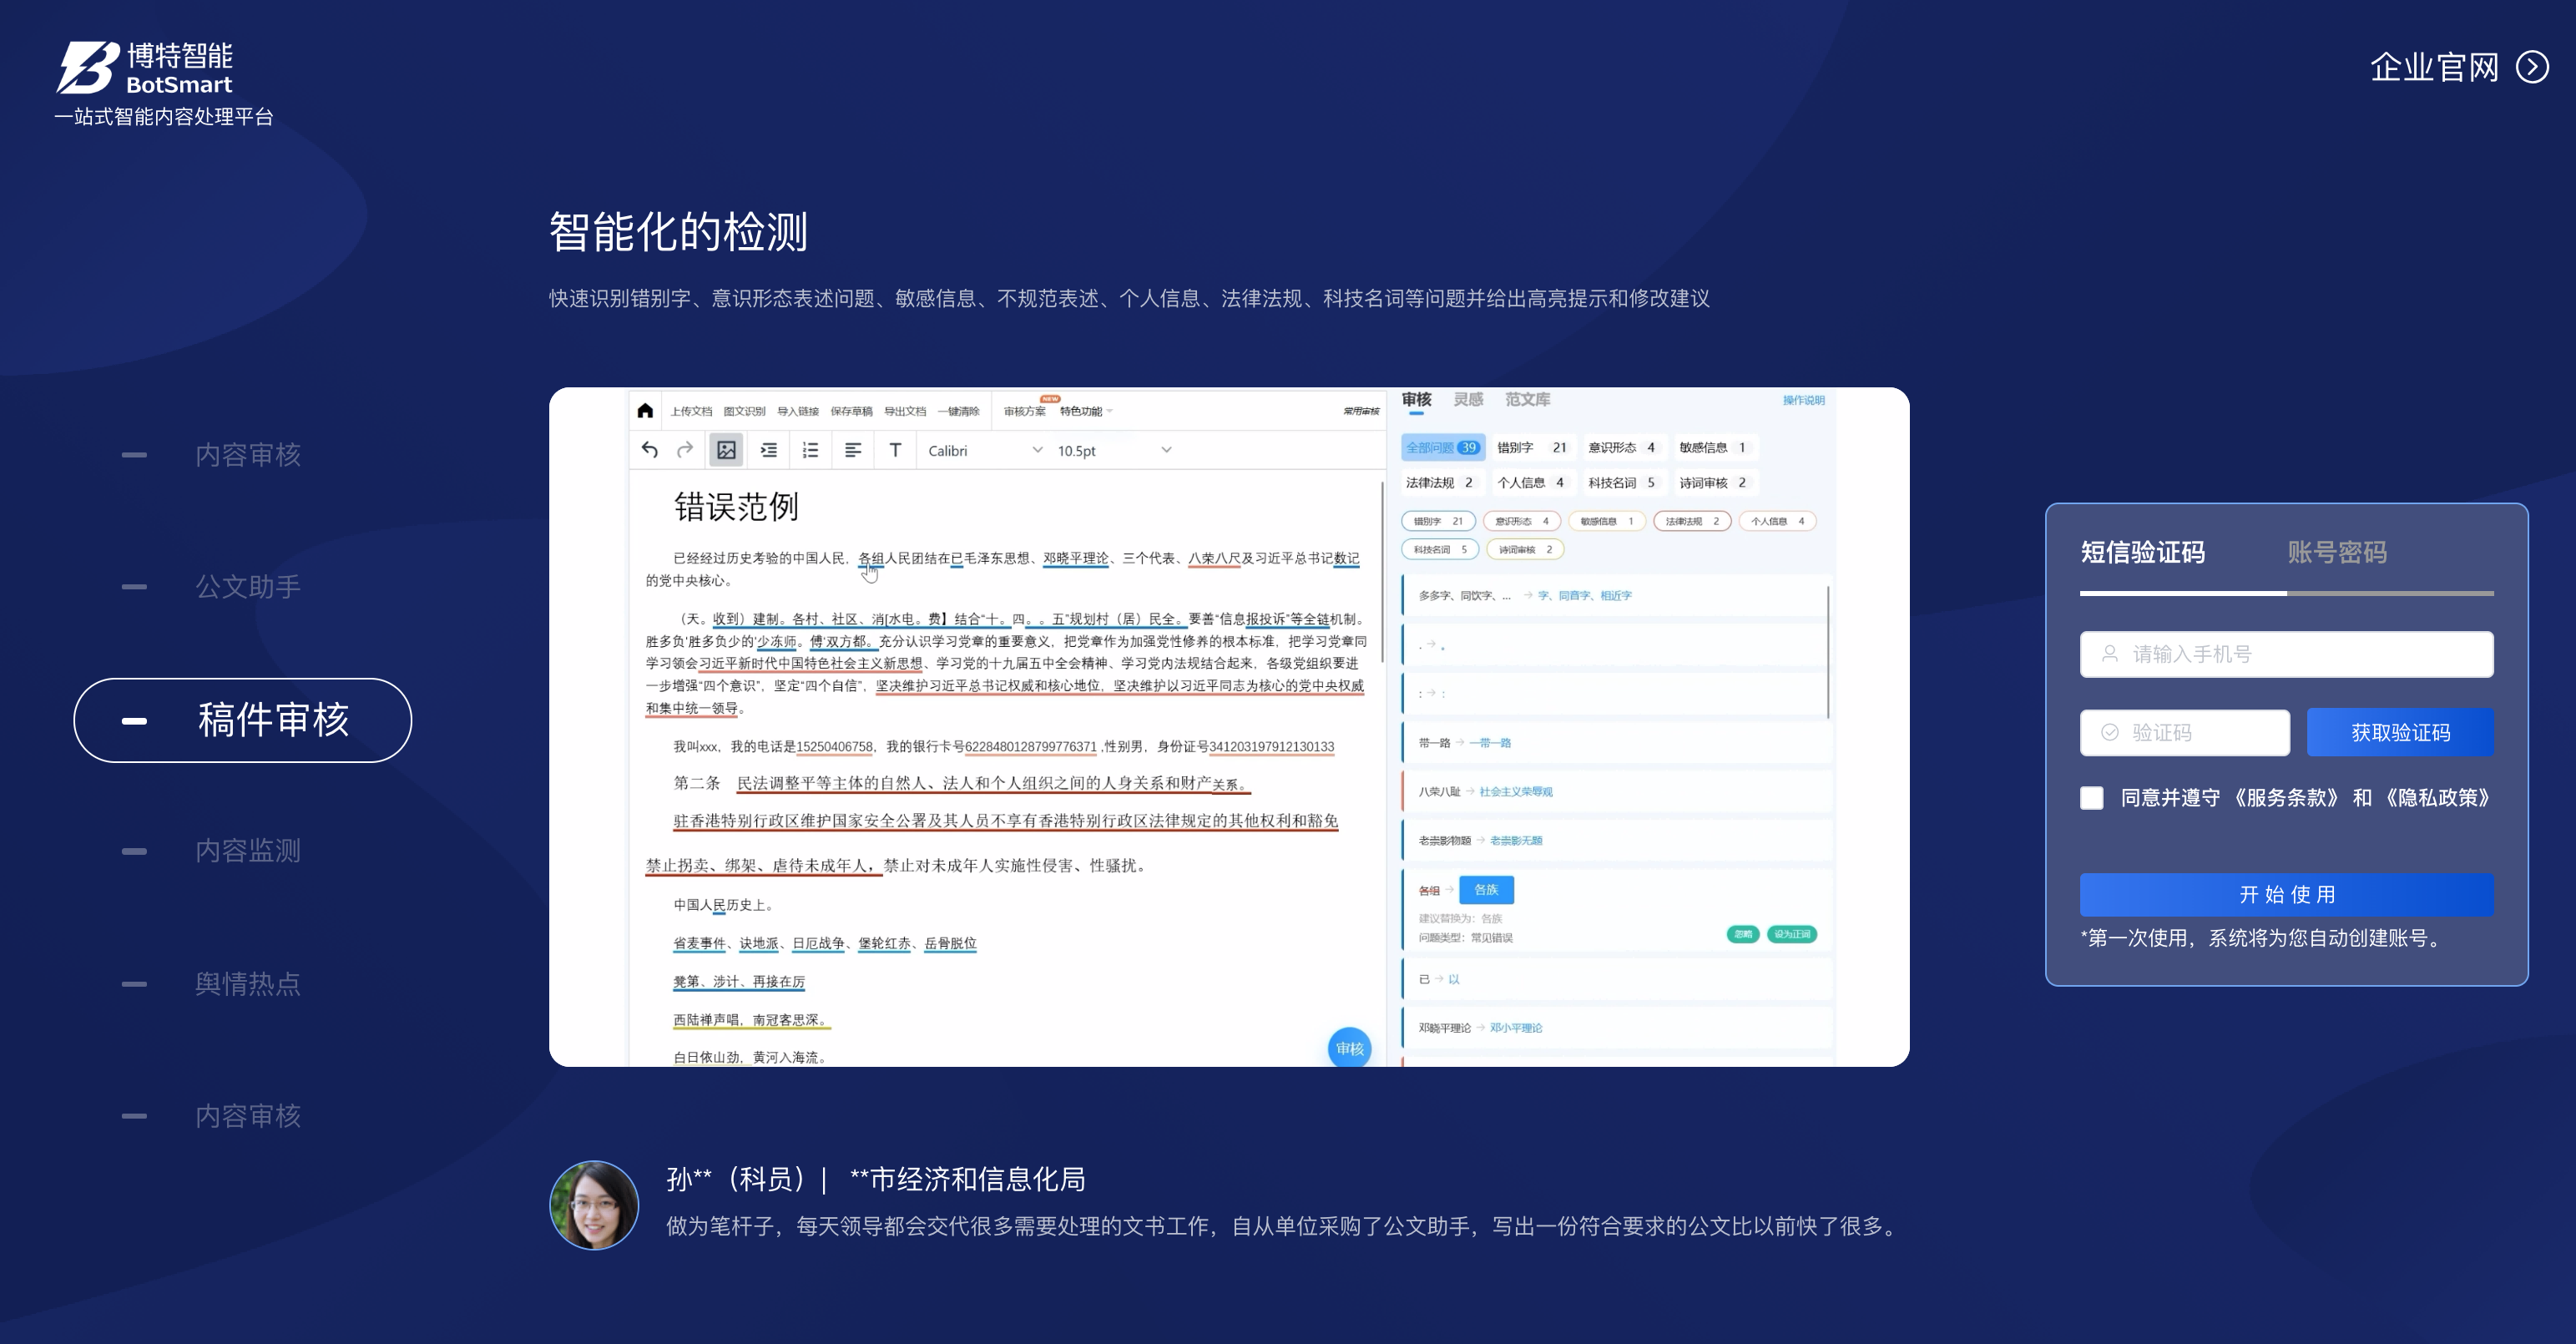Image resolution: width=2576 pixels, height=1344 pixels.
Task: Click the user icon in phone field
Action: coord(2109,654)
